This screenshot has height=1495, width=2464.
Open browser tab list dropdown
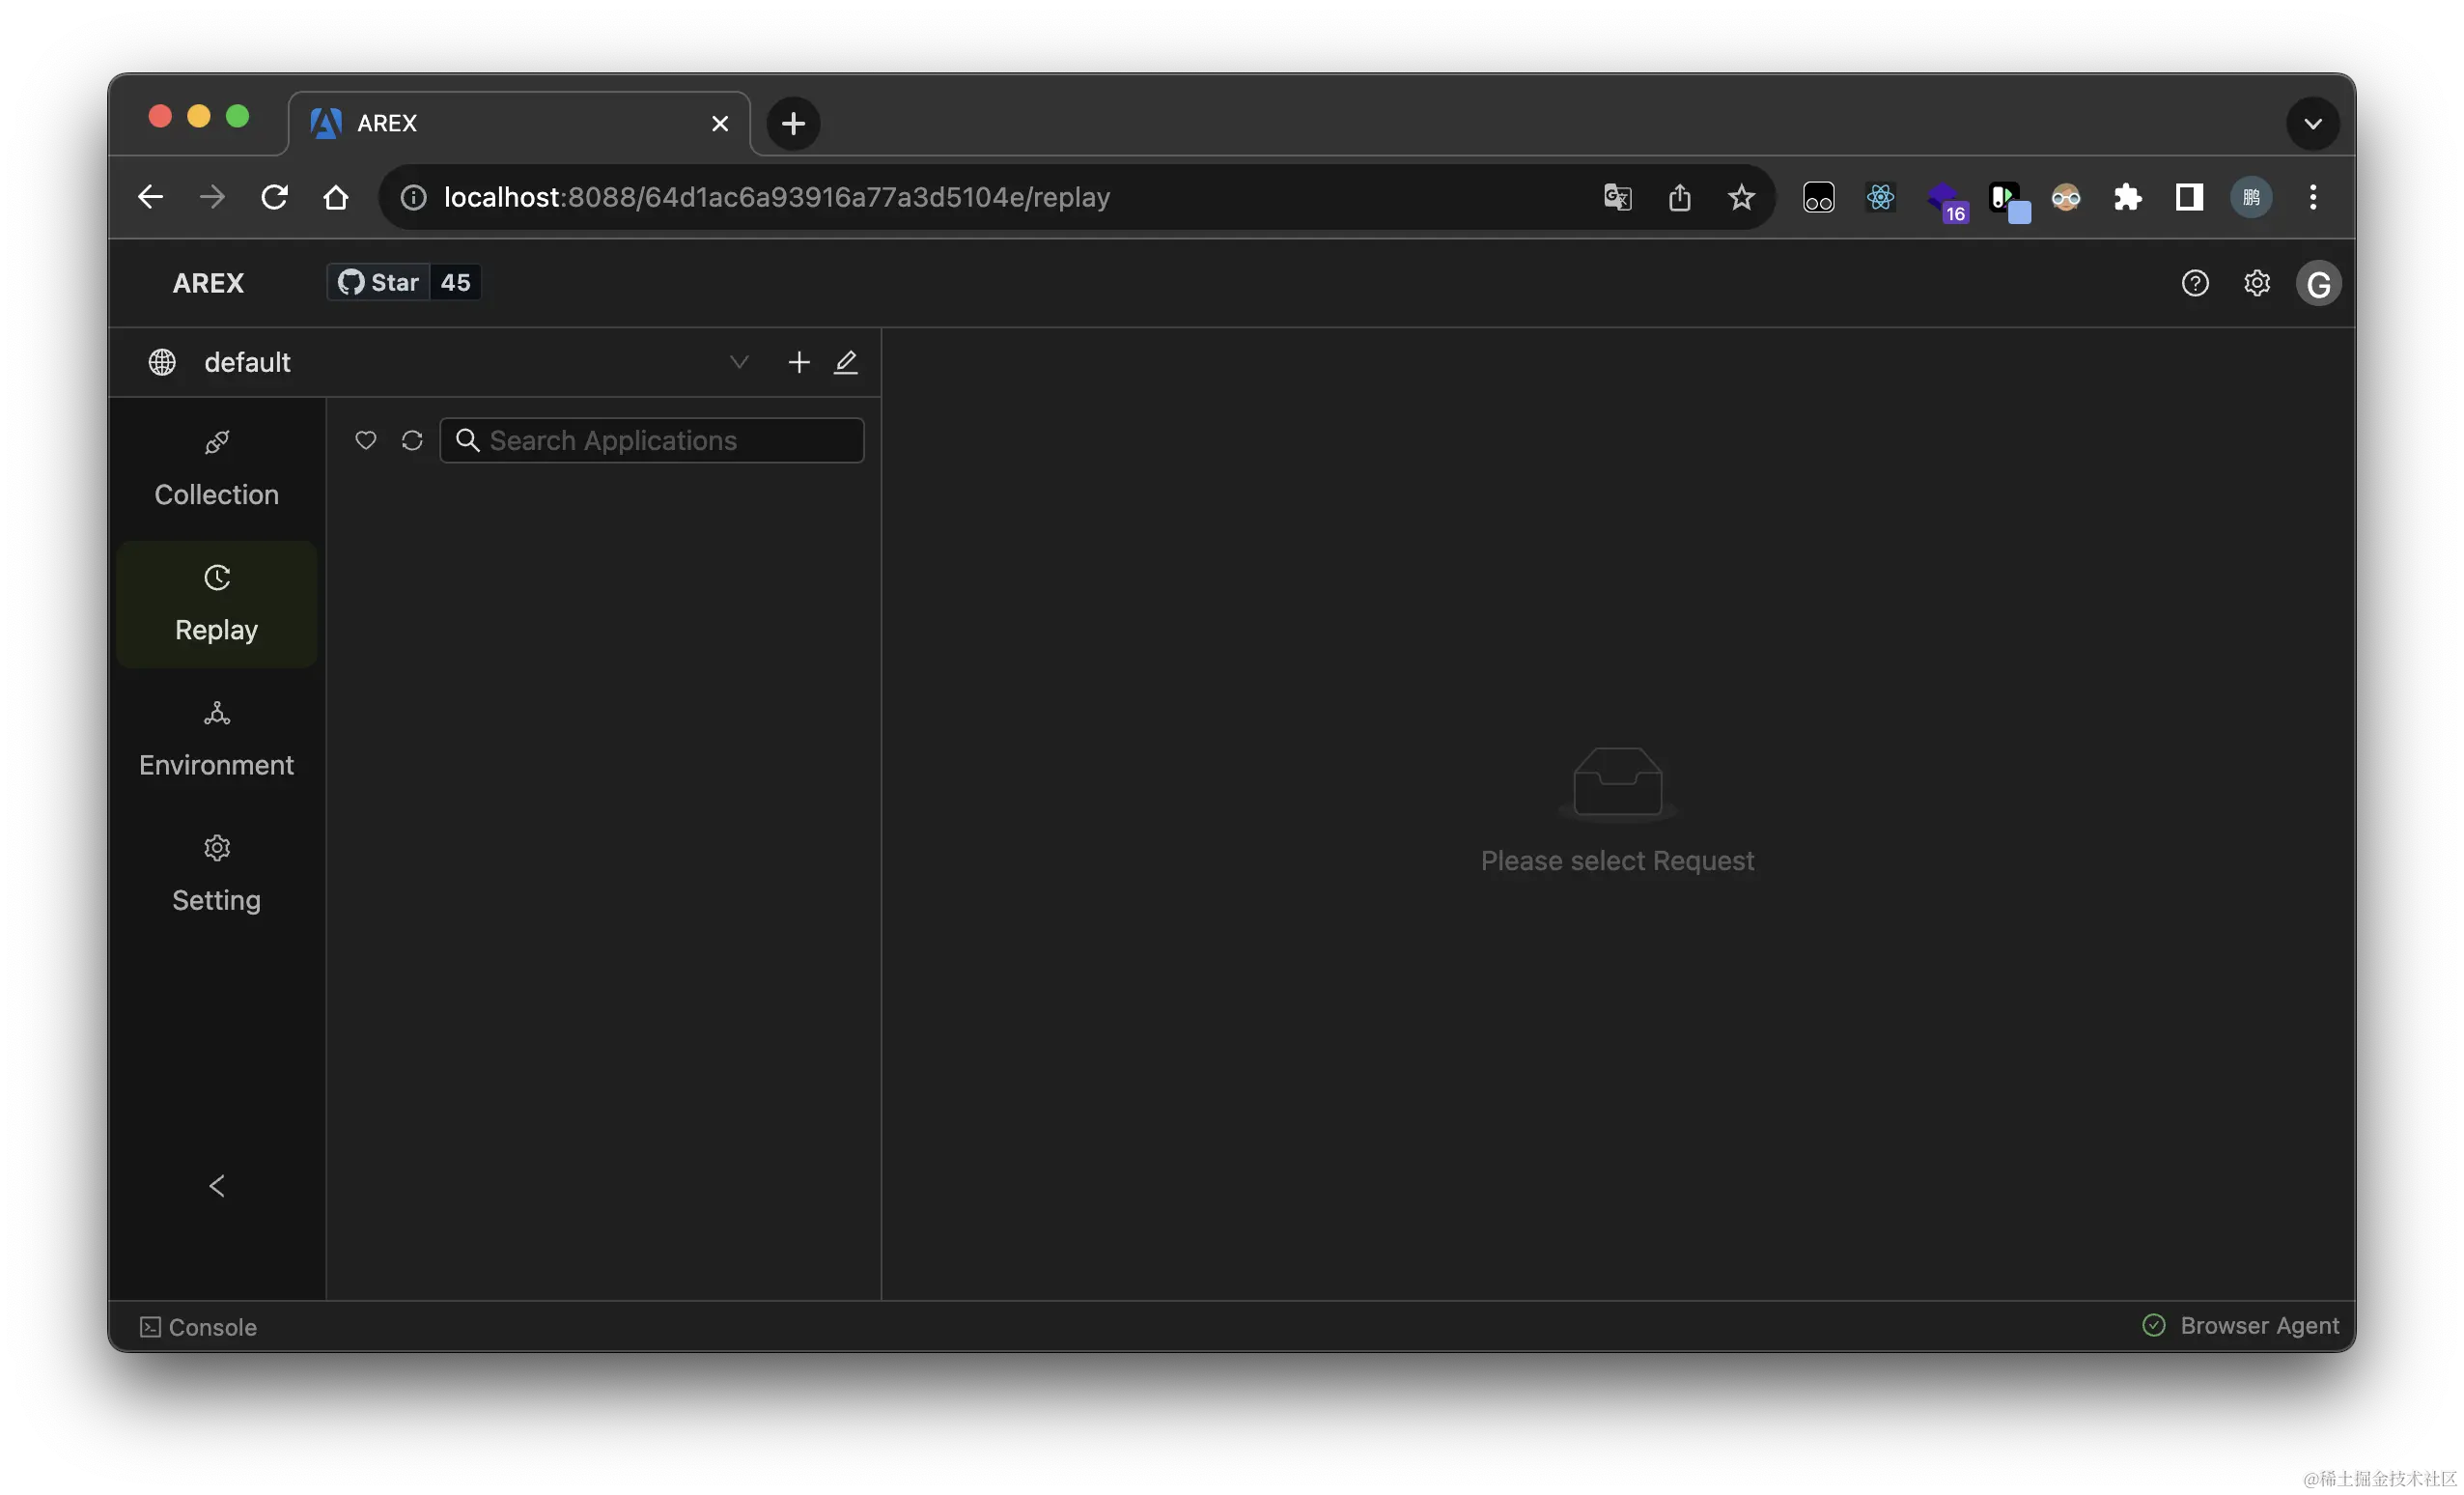tap(2312, 124)
